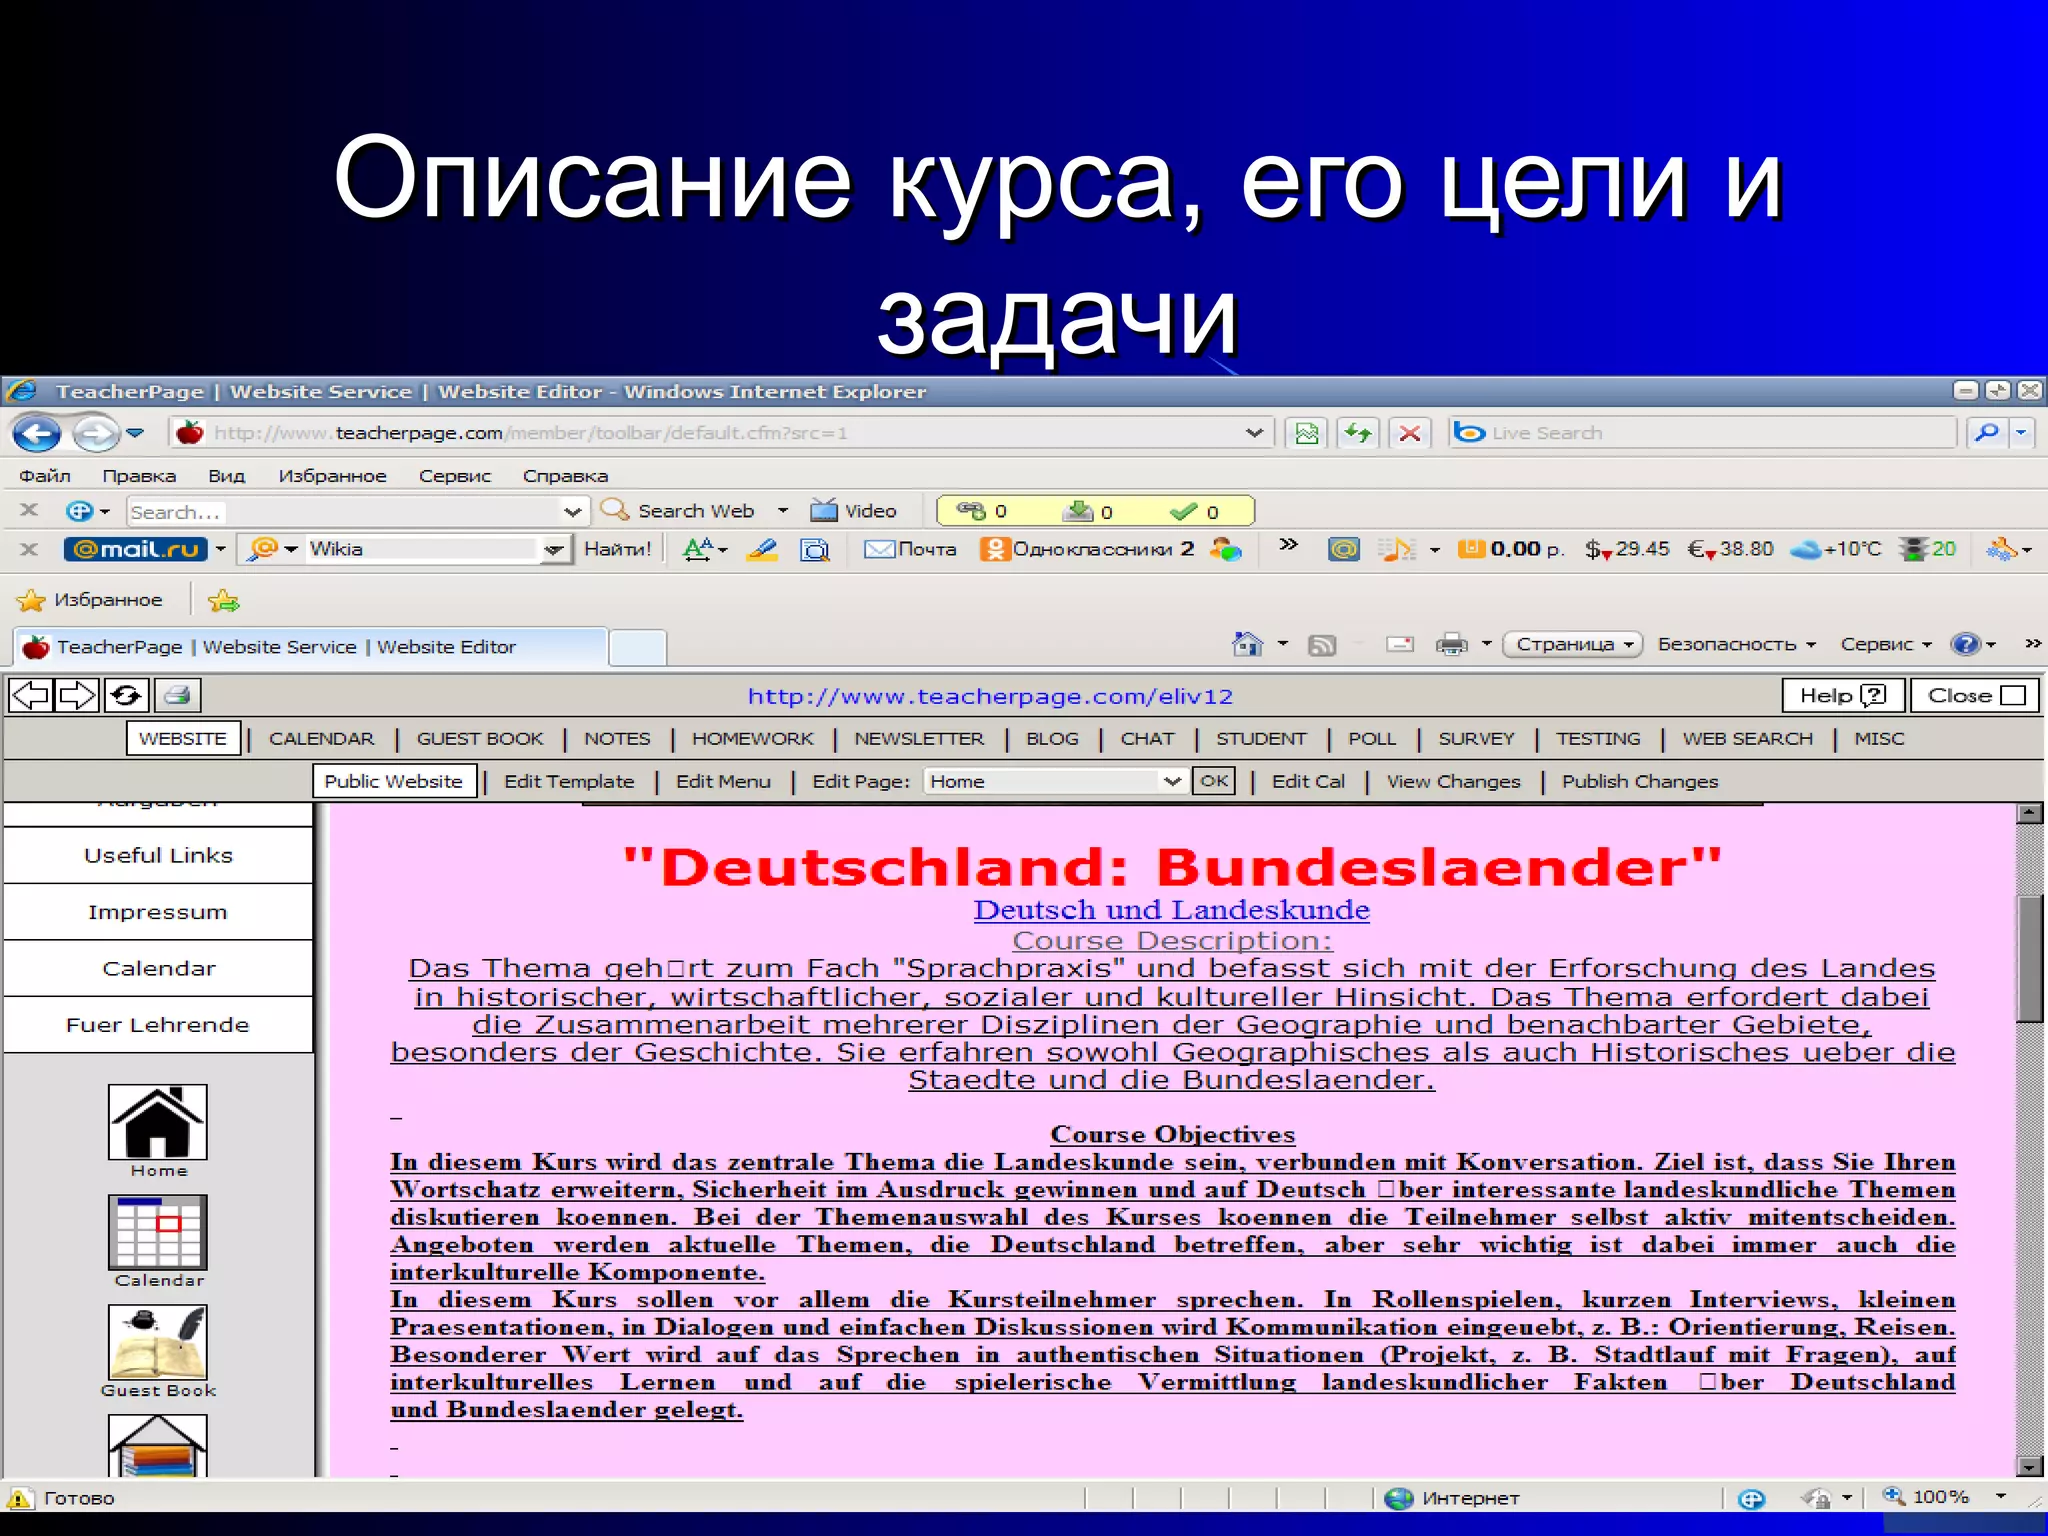Click the Guest Book icon in sidebar
This screenshot has height=1536, width=2048.
pyautogui.click(x=158, y=1342)
